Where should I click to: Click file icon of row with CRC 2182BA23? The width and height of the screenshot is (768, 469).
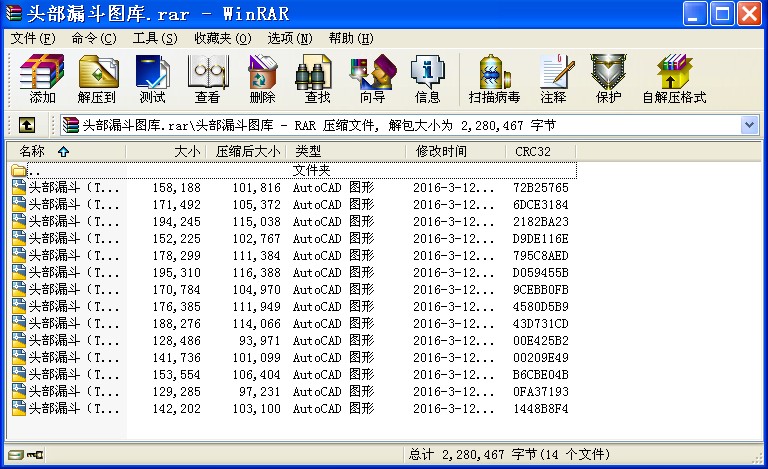coord(19,221)
